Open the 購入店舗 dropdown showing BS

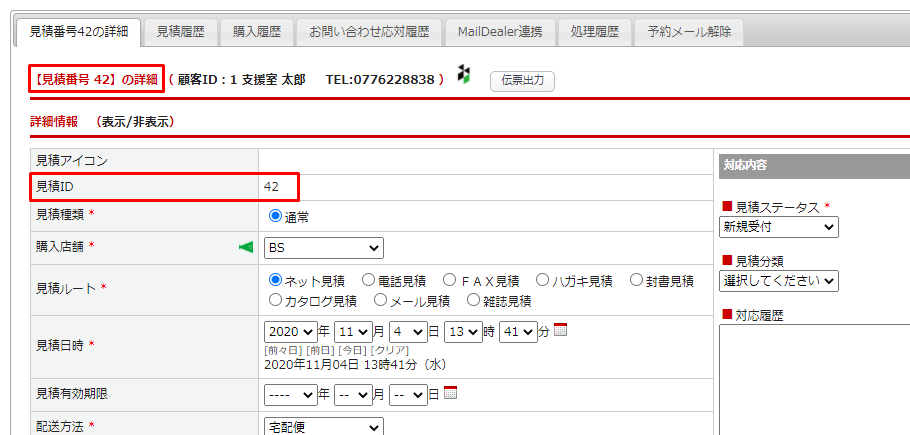[x=324, y=248]
